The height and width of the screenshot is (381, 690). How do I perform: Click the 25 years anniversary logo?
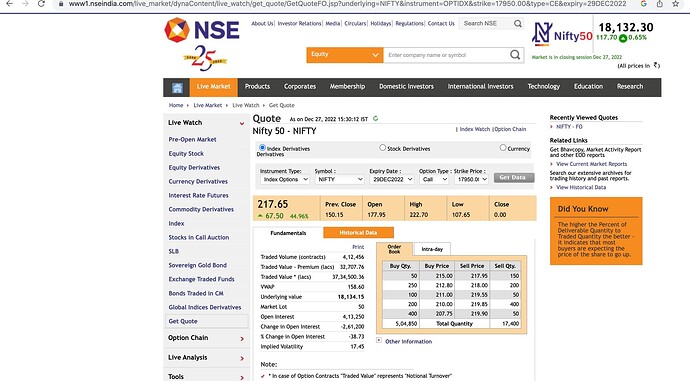click(205, 58)
